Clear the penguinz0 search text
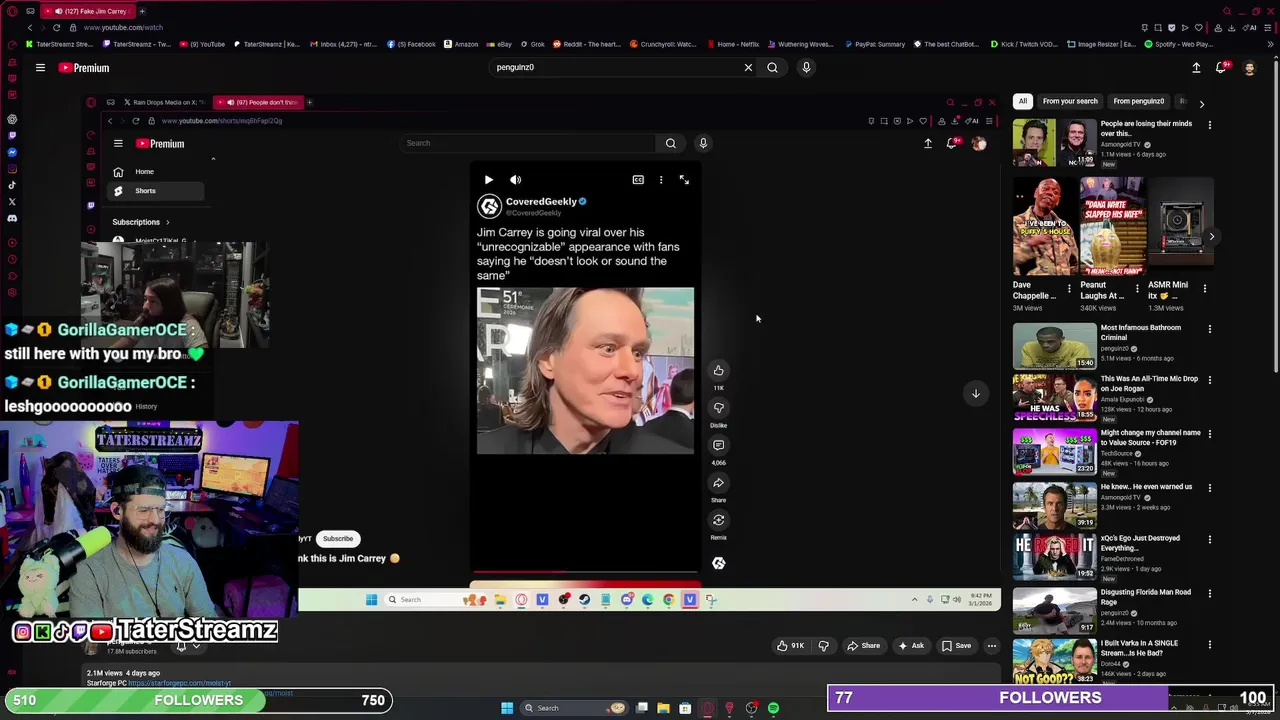Screen dimensions: 1280x720 coord(748,68)
